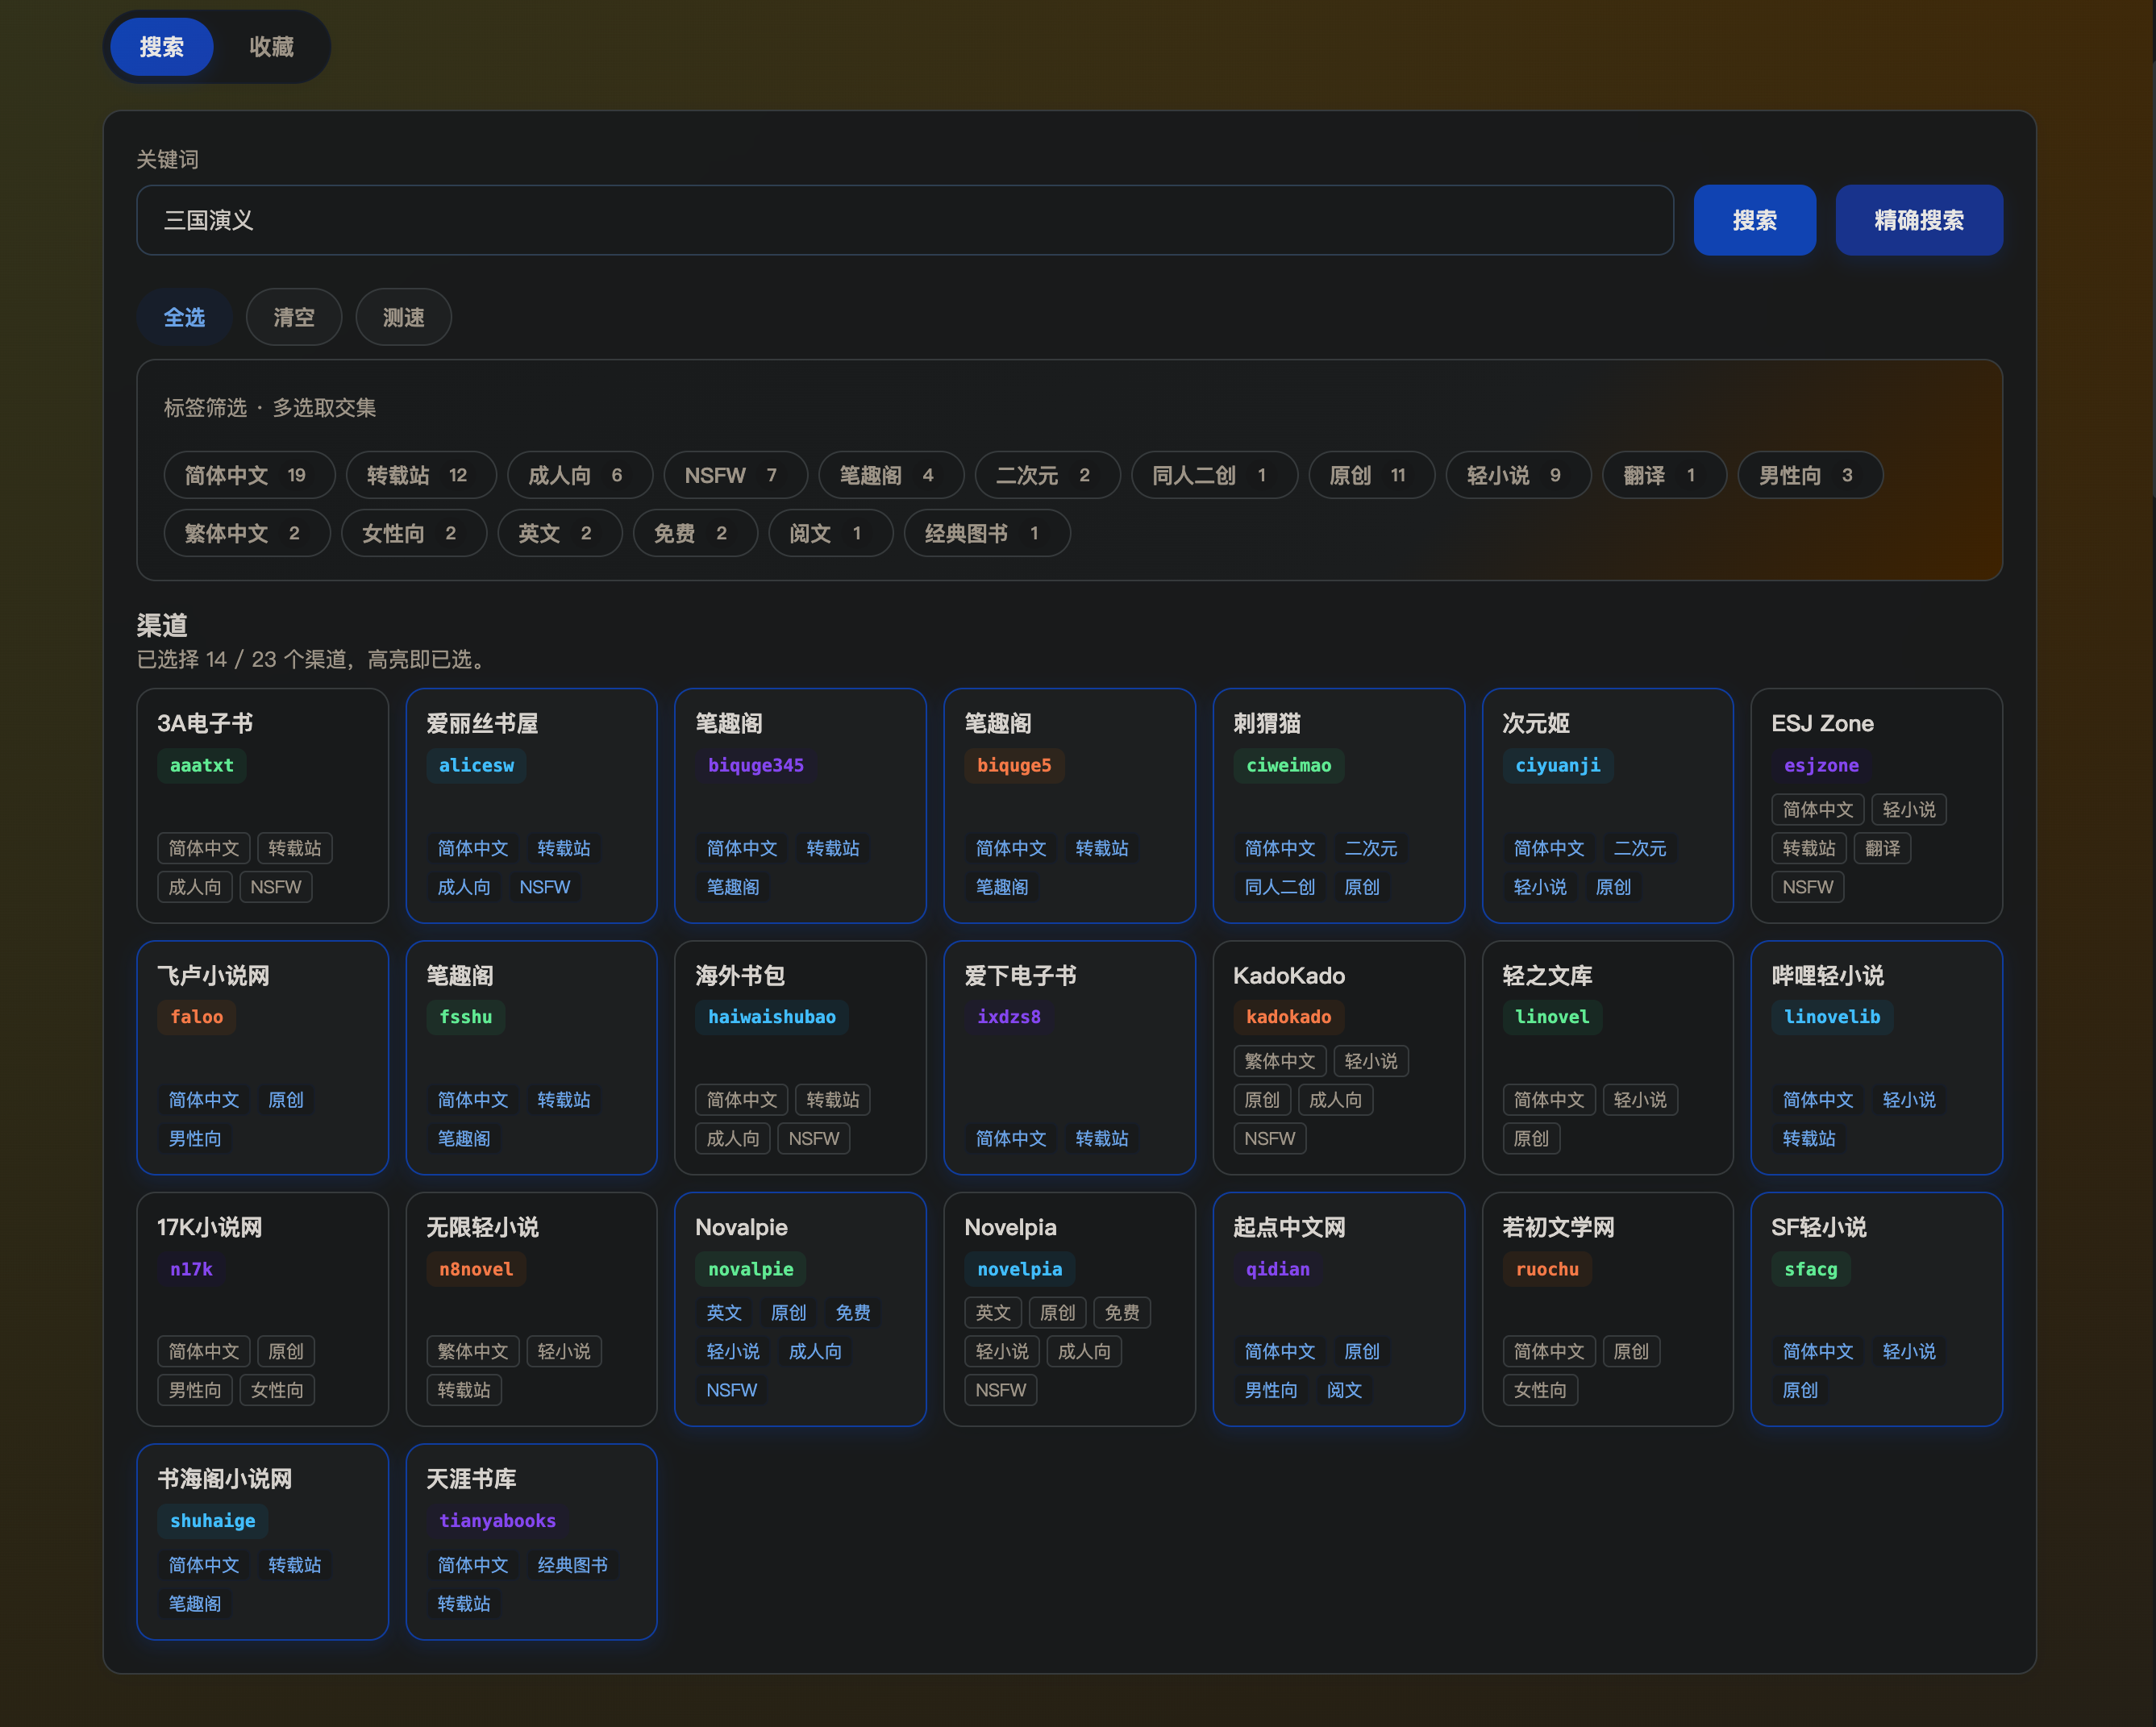Run the 测速 speed test
This screenshot has height=1727, width=2156.
(x=403, y=317)
